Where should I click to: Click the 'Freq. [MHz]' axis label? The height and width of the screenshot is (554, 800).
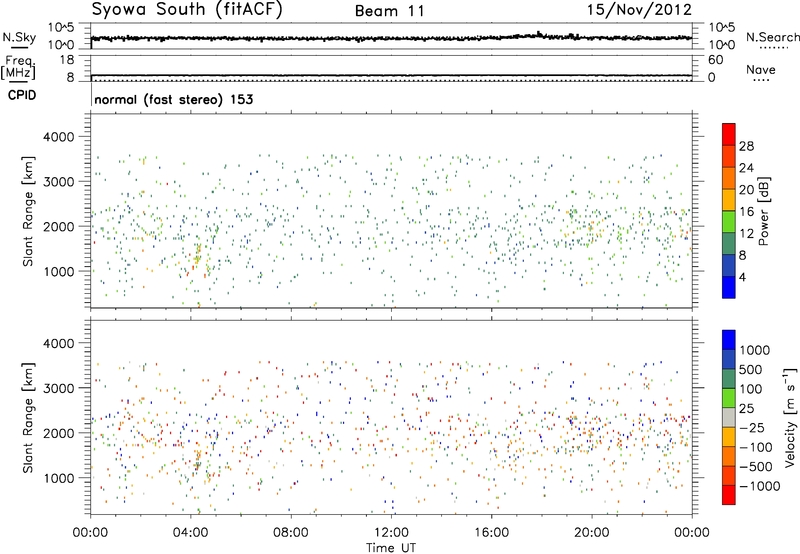tap(19, 67)
